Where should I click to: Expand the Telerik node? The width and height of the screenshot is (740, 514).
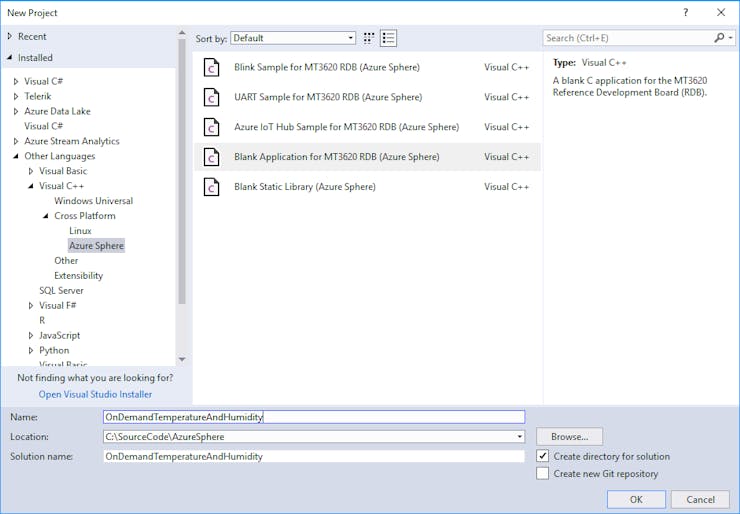pos(16,96)
